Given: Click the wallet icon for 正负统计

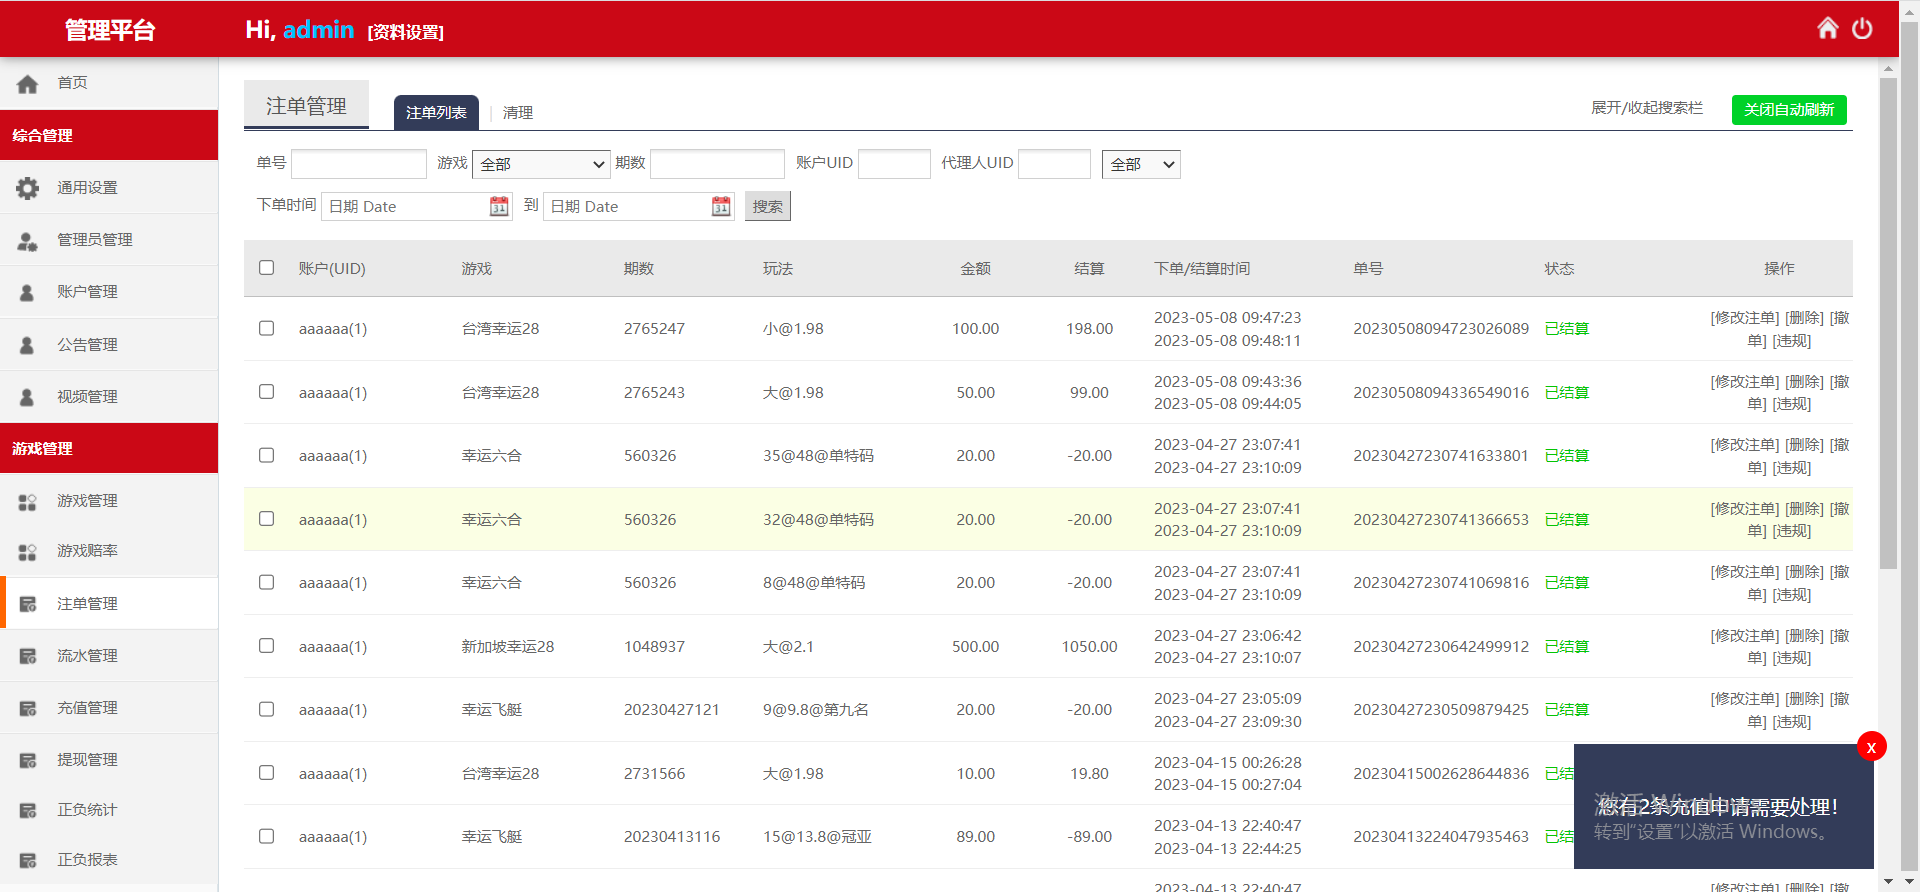Looking at the screenshot, I should pyautogui.click(x=28, y=810).
